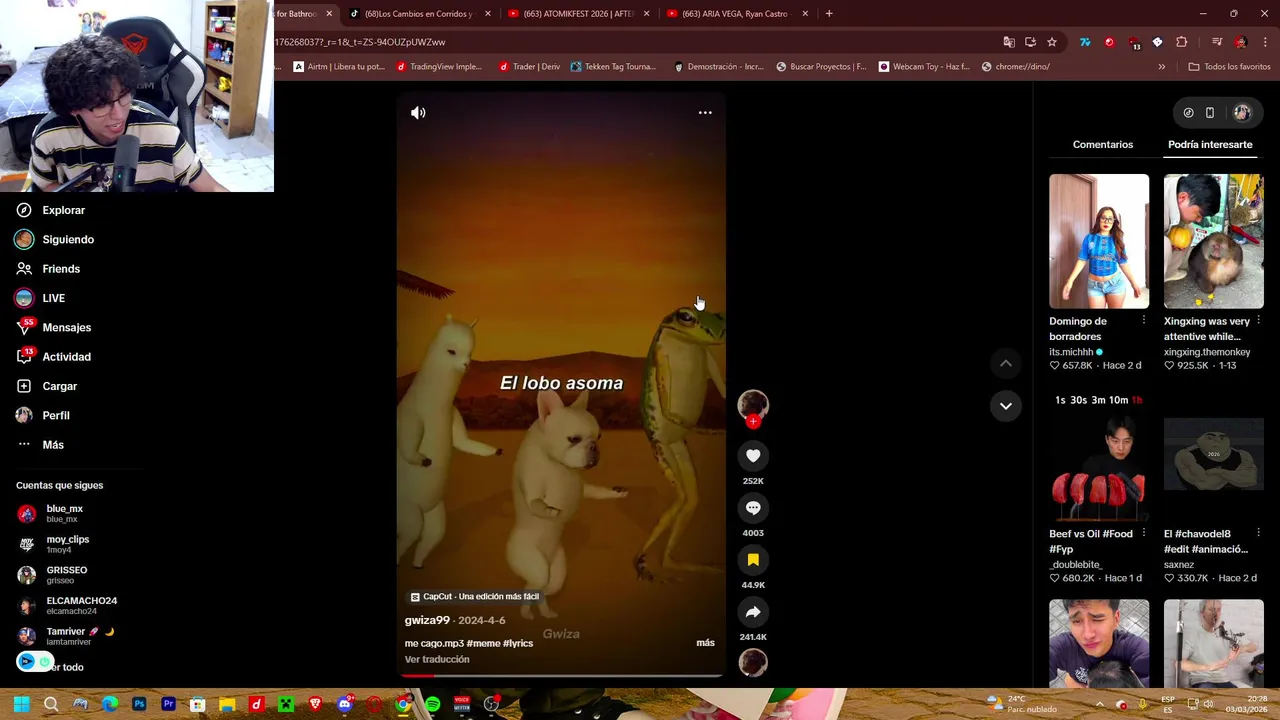Open a new browser tab with the plus button

(829, 14)
